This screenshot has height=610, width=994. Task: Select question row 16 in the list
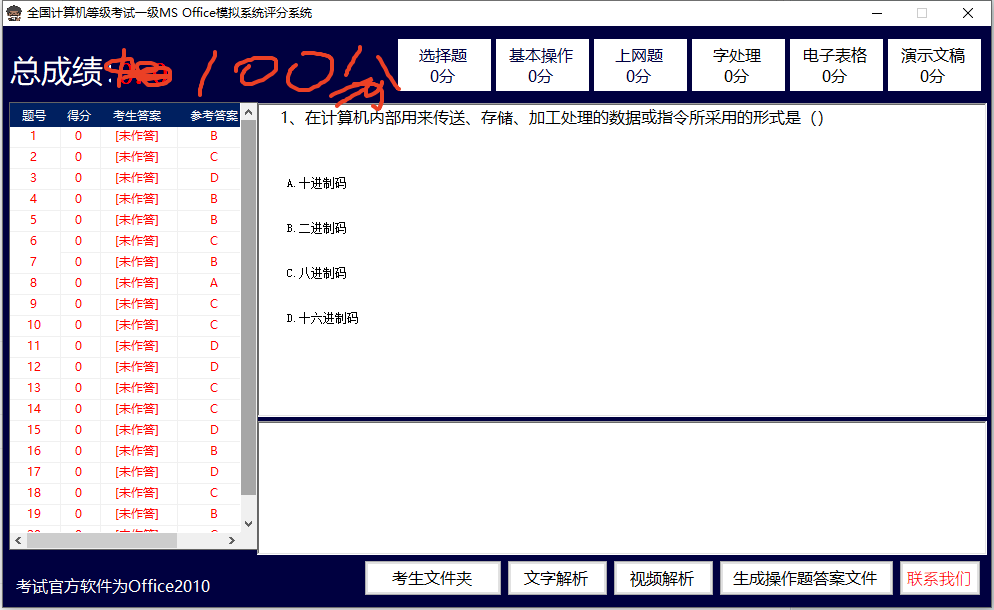pyautogui.click(x=125, y=450)
